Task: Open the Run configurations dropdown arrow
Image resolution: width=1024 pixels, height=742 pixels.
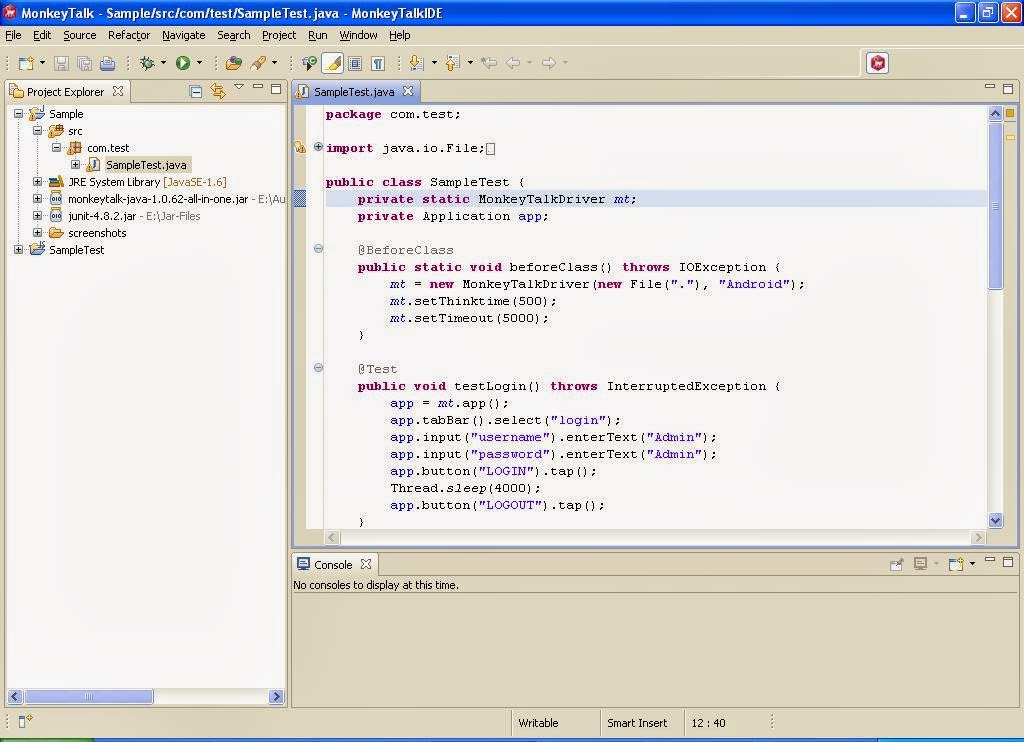Action: click(199, 63)
